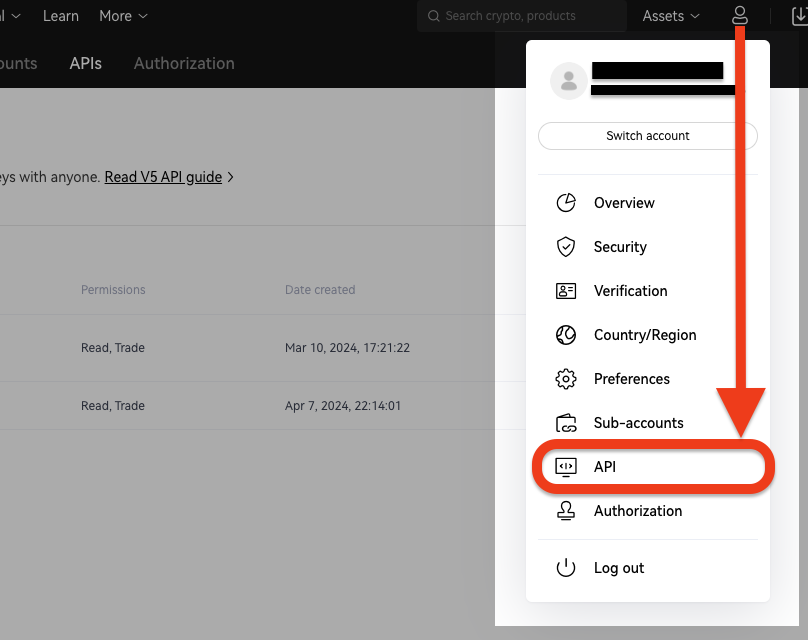Select the Log out menu entry
The image size is (808, 640).
pyautogui.click(x=618, y=568)
